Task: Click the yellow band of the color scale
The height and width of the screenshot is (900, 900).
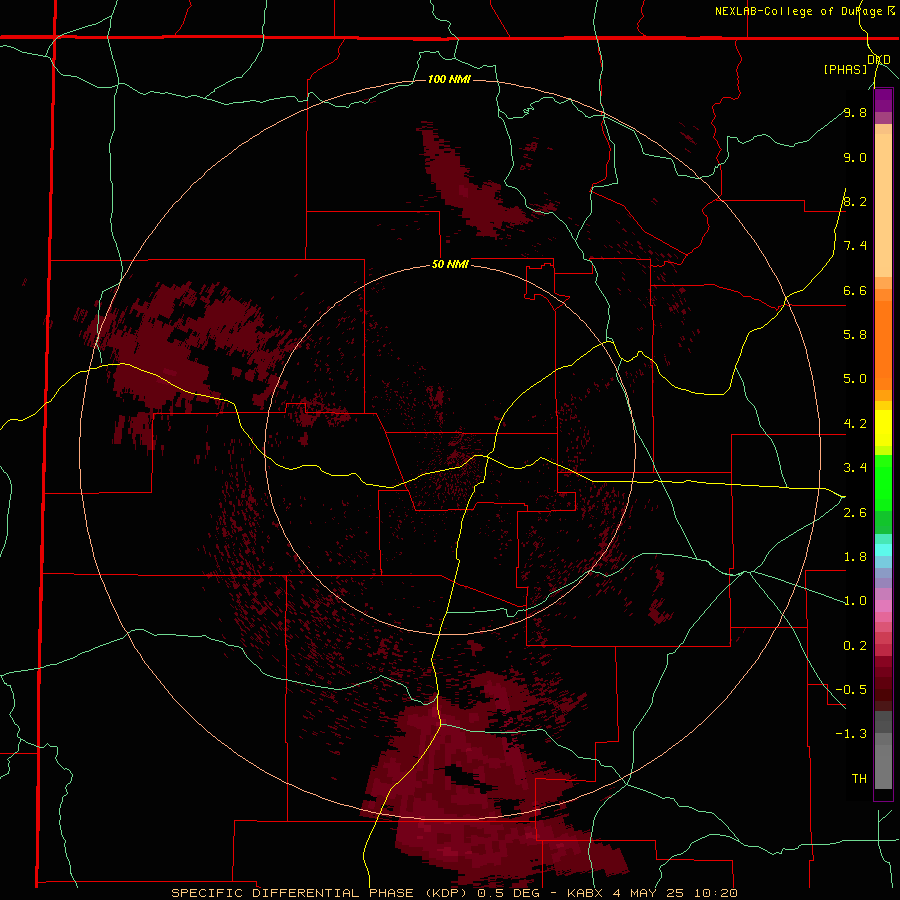Action: click(883, 428)
